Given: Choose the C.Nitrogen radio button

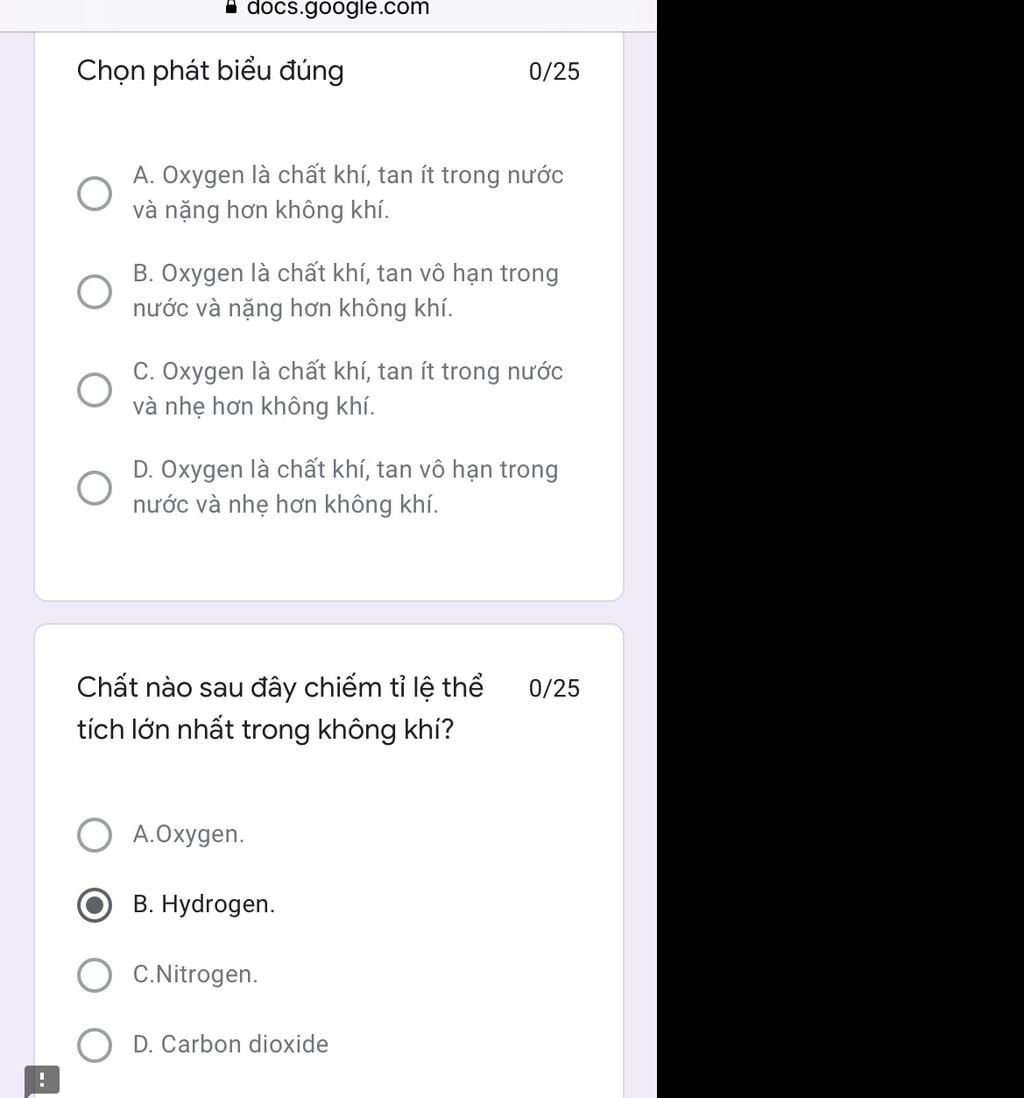Looking at the screenshot, I should (95, 975).
